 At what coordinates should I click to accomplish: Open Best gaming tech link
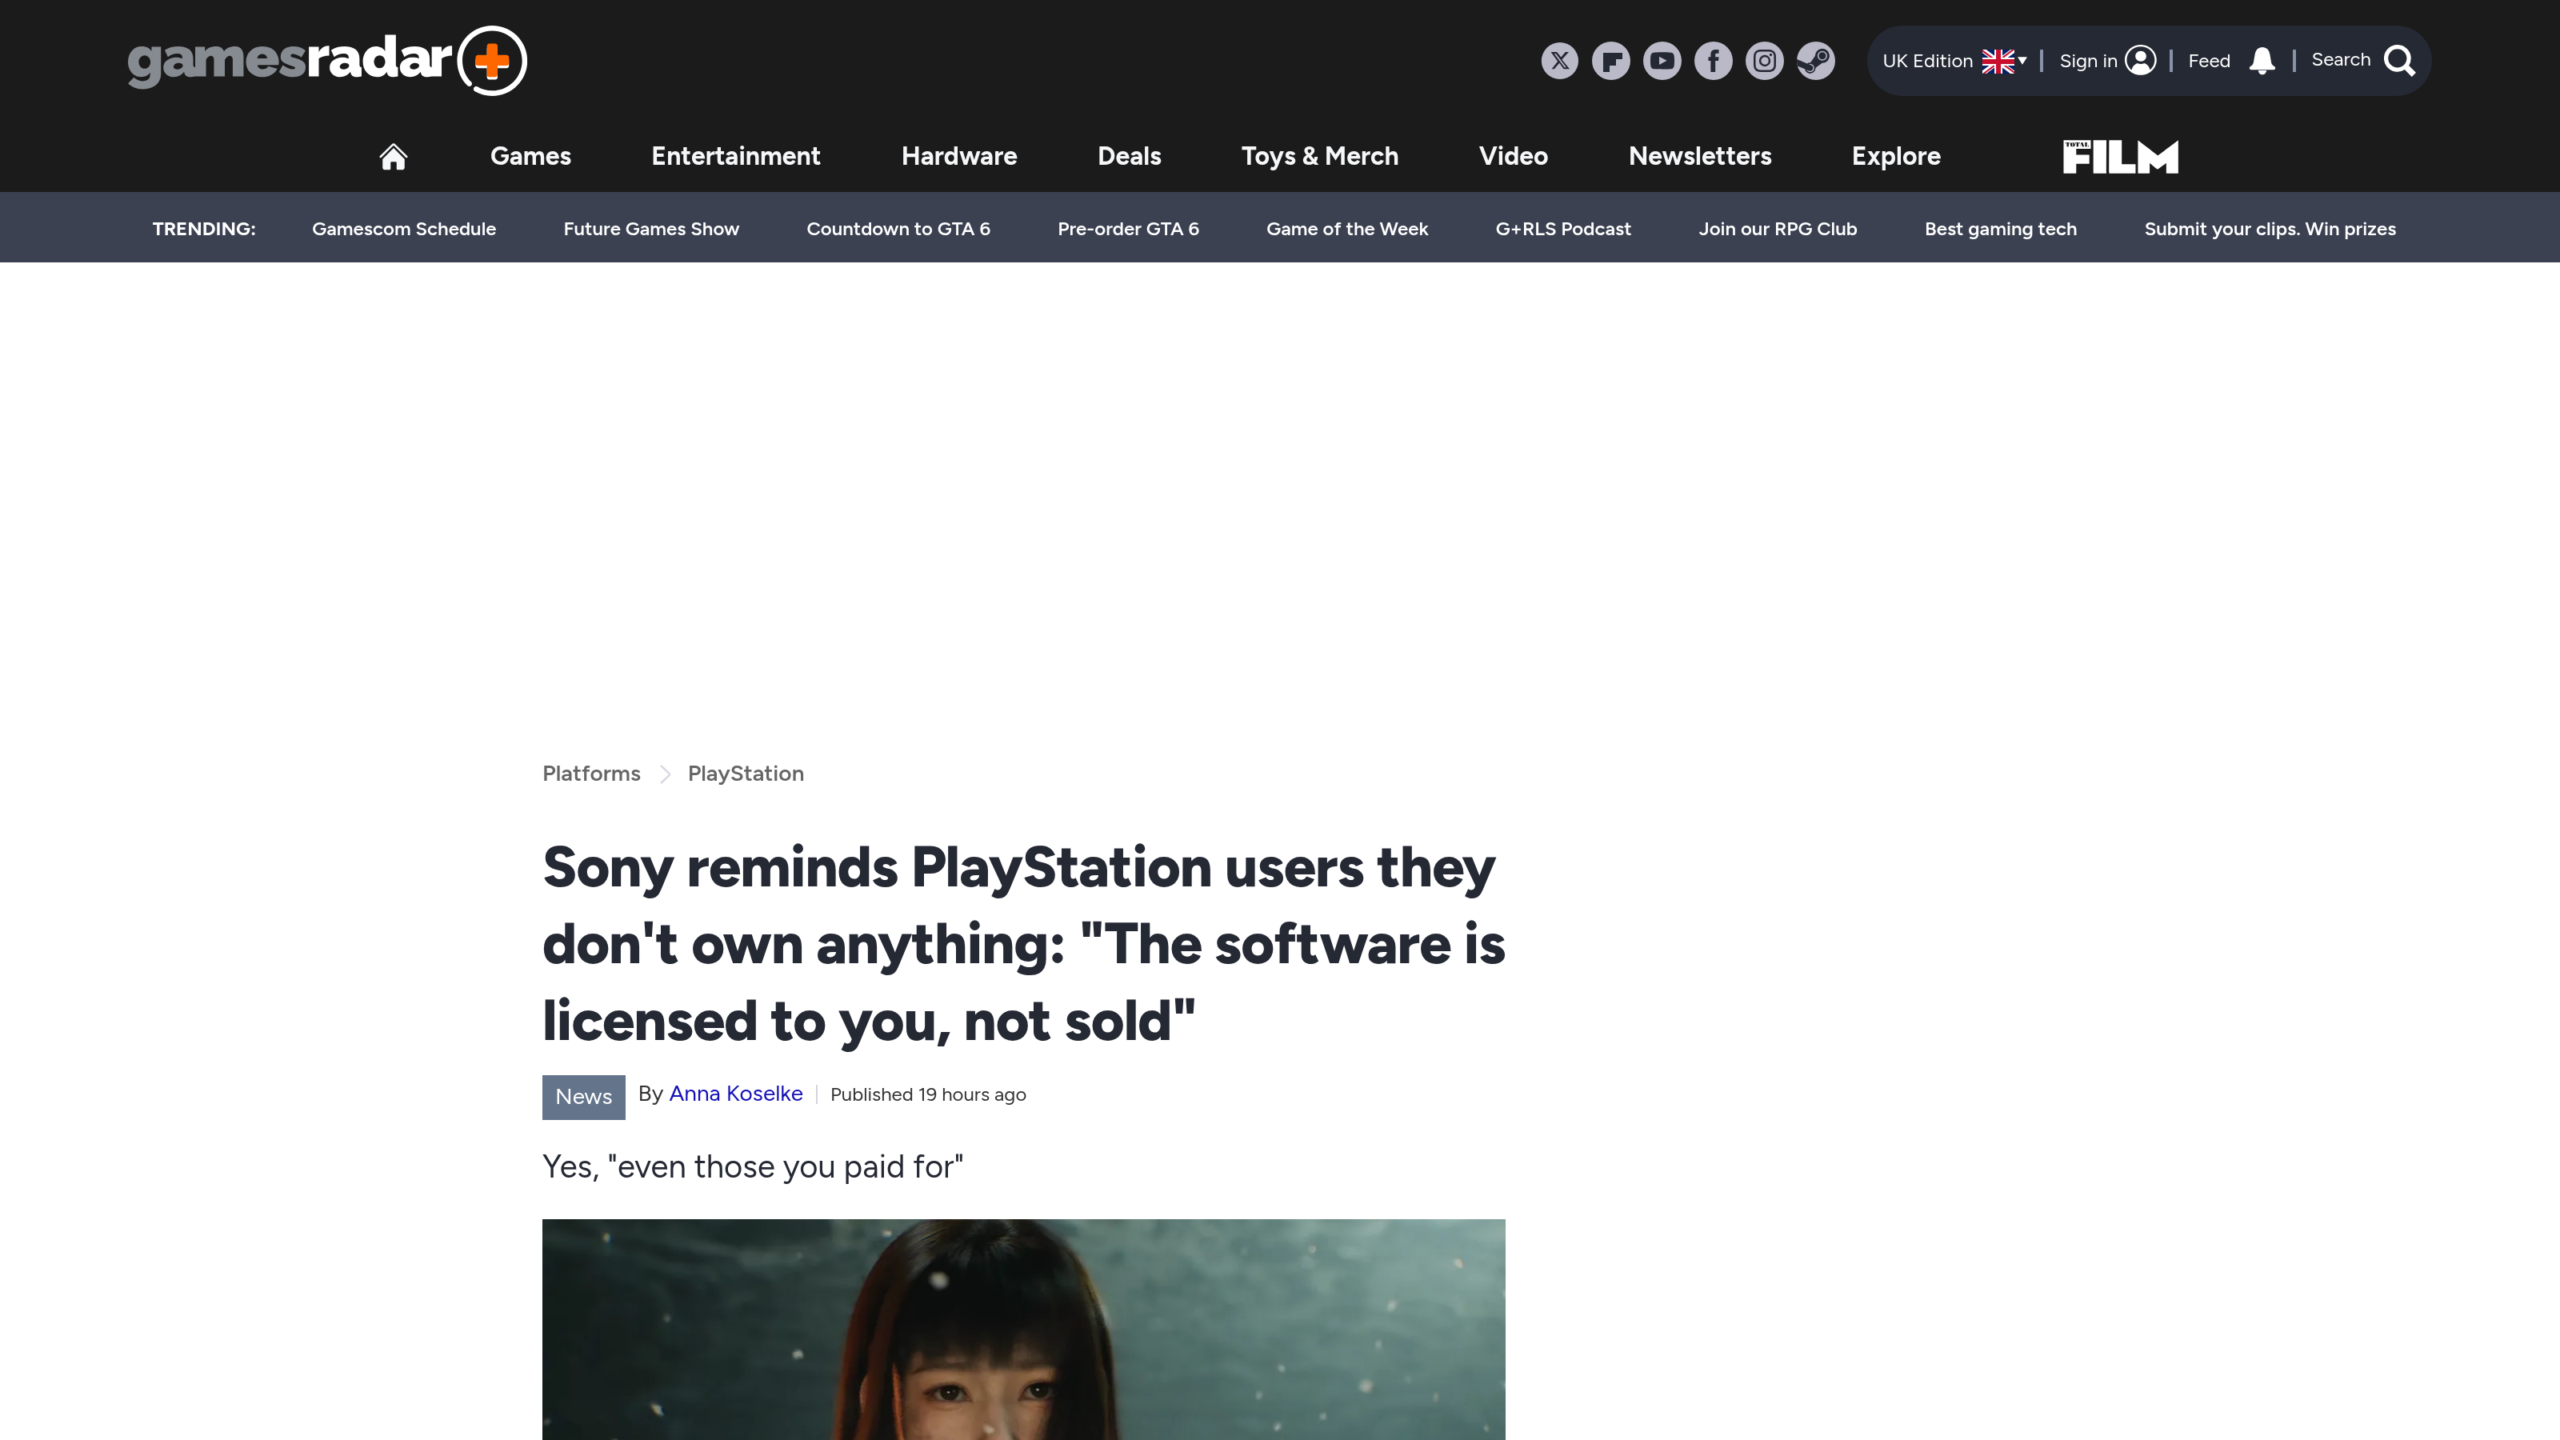point(2000,229)
